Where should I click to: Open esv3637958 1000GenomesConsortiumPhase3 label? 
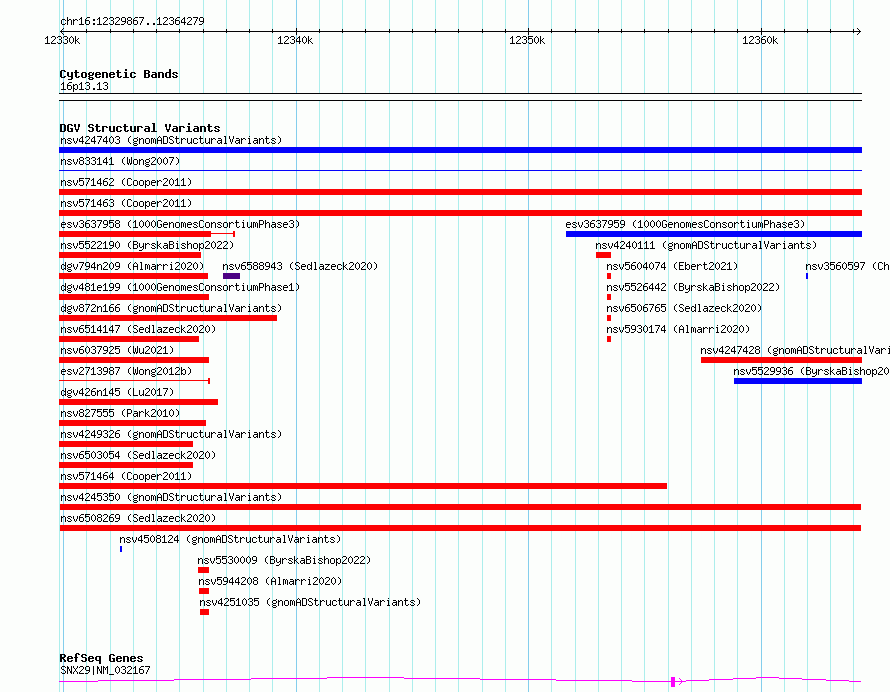[180, 224]
